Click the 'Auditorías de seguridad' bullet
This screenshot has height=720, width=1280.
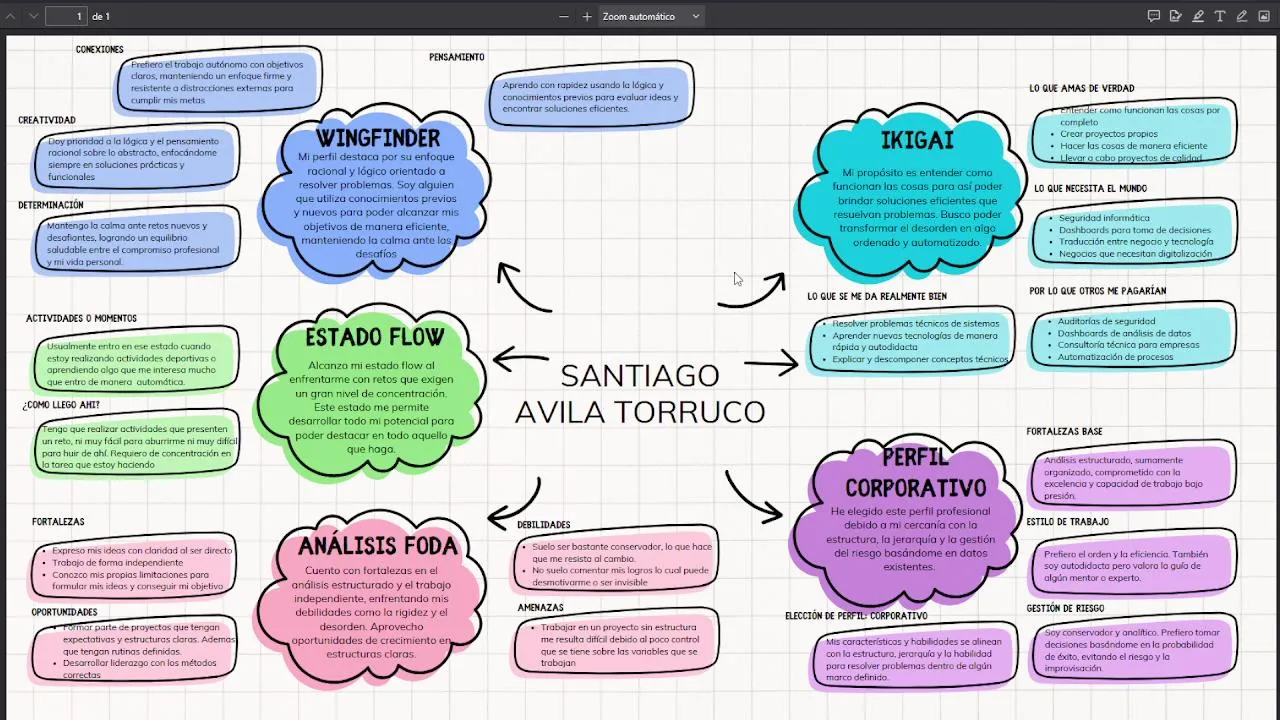1106,321
